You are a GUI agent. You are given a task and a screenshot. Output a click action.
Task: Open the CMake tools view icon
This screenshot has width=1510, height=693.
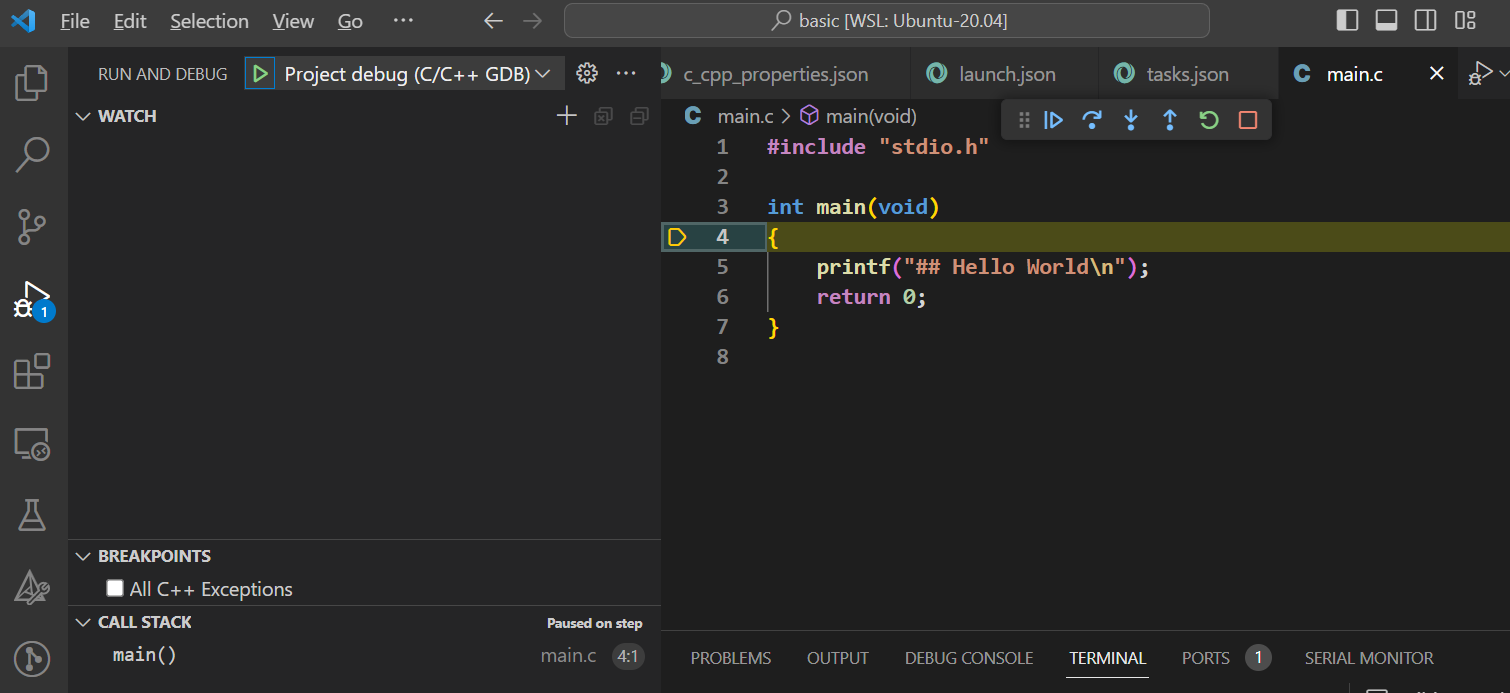pyautogui.click(x=33, y=587)
